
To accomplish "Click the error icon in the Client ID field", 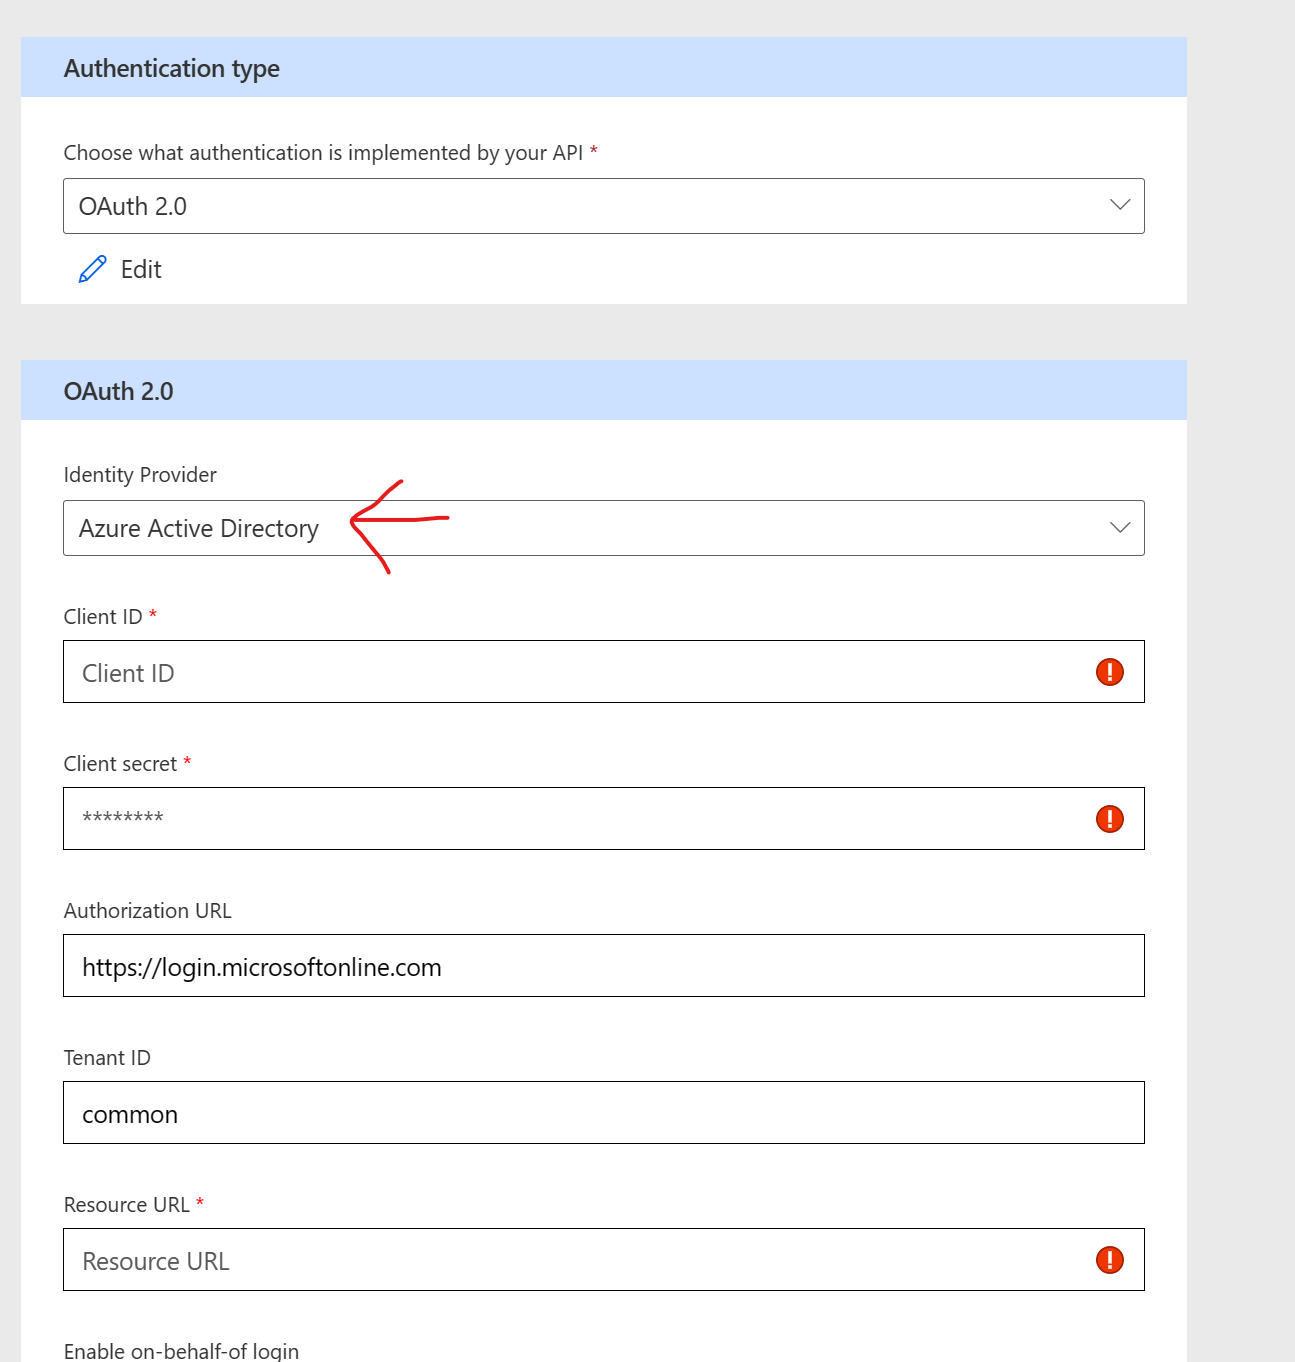I will [x=1108, y=672].
